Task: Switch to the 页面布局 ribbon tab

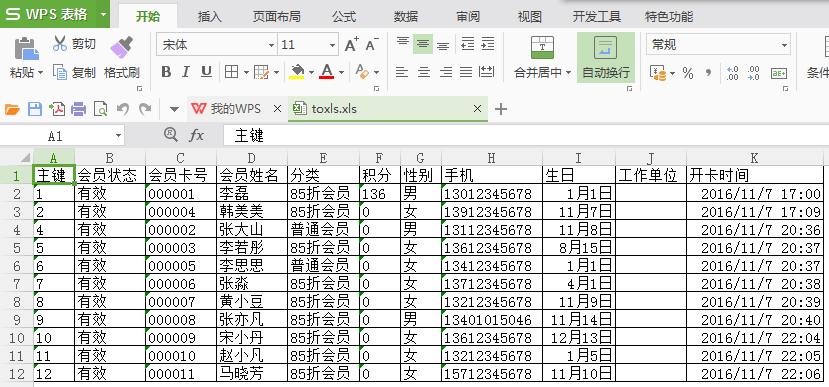Action: [277, 16]
